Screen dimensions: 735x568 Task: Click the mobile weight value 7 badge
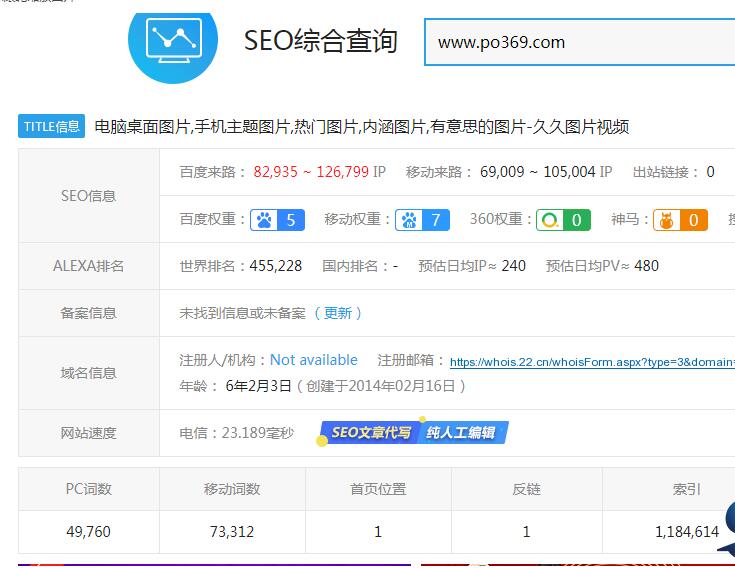(435, 220)
